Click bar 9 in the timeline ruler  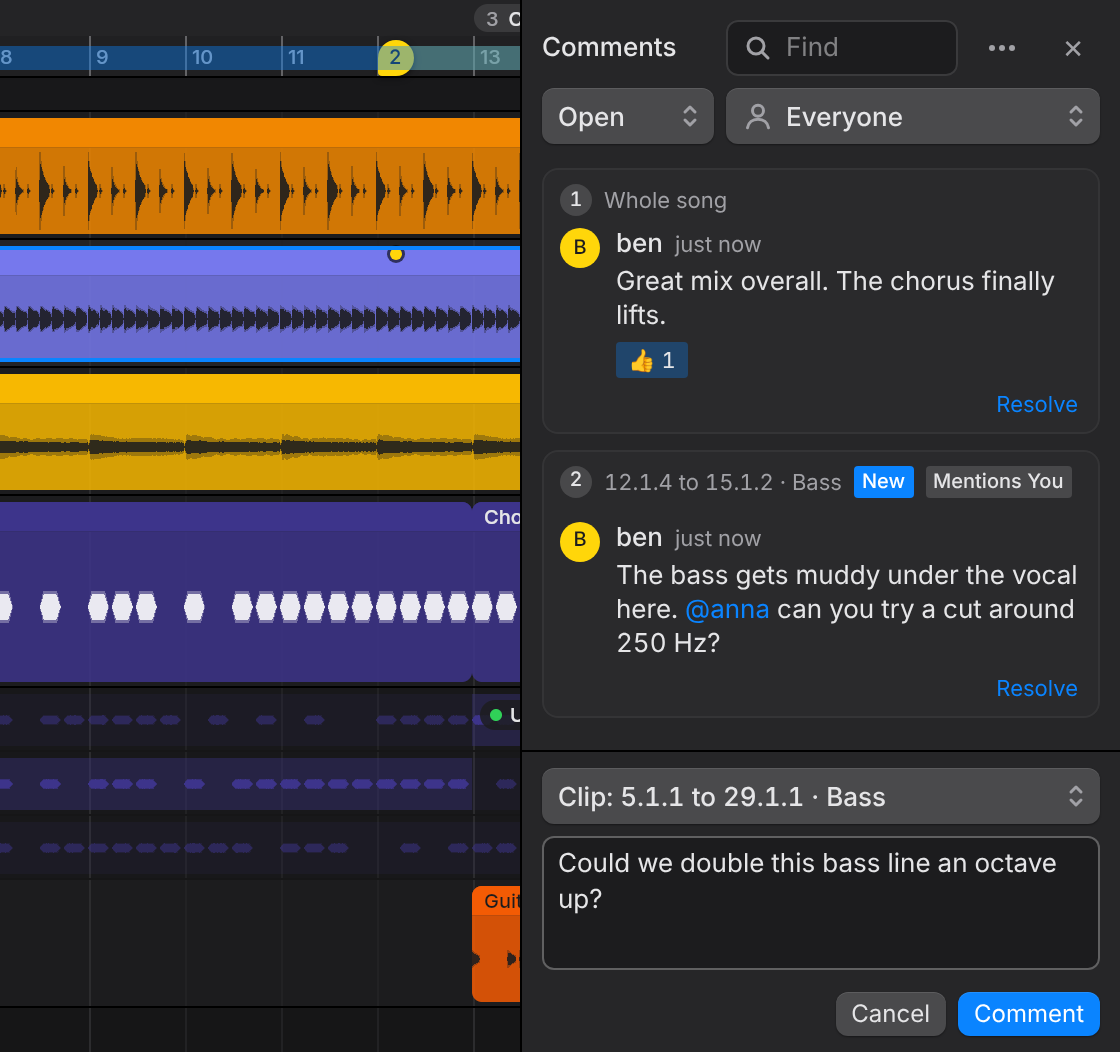point(102,57)
